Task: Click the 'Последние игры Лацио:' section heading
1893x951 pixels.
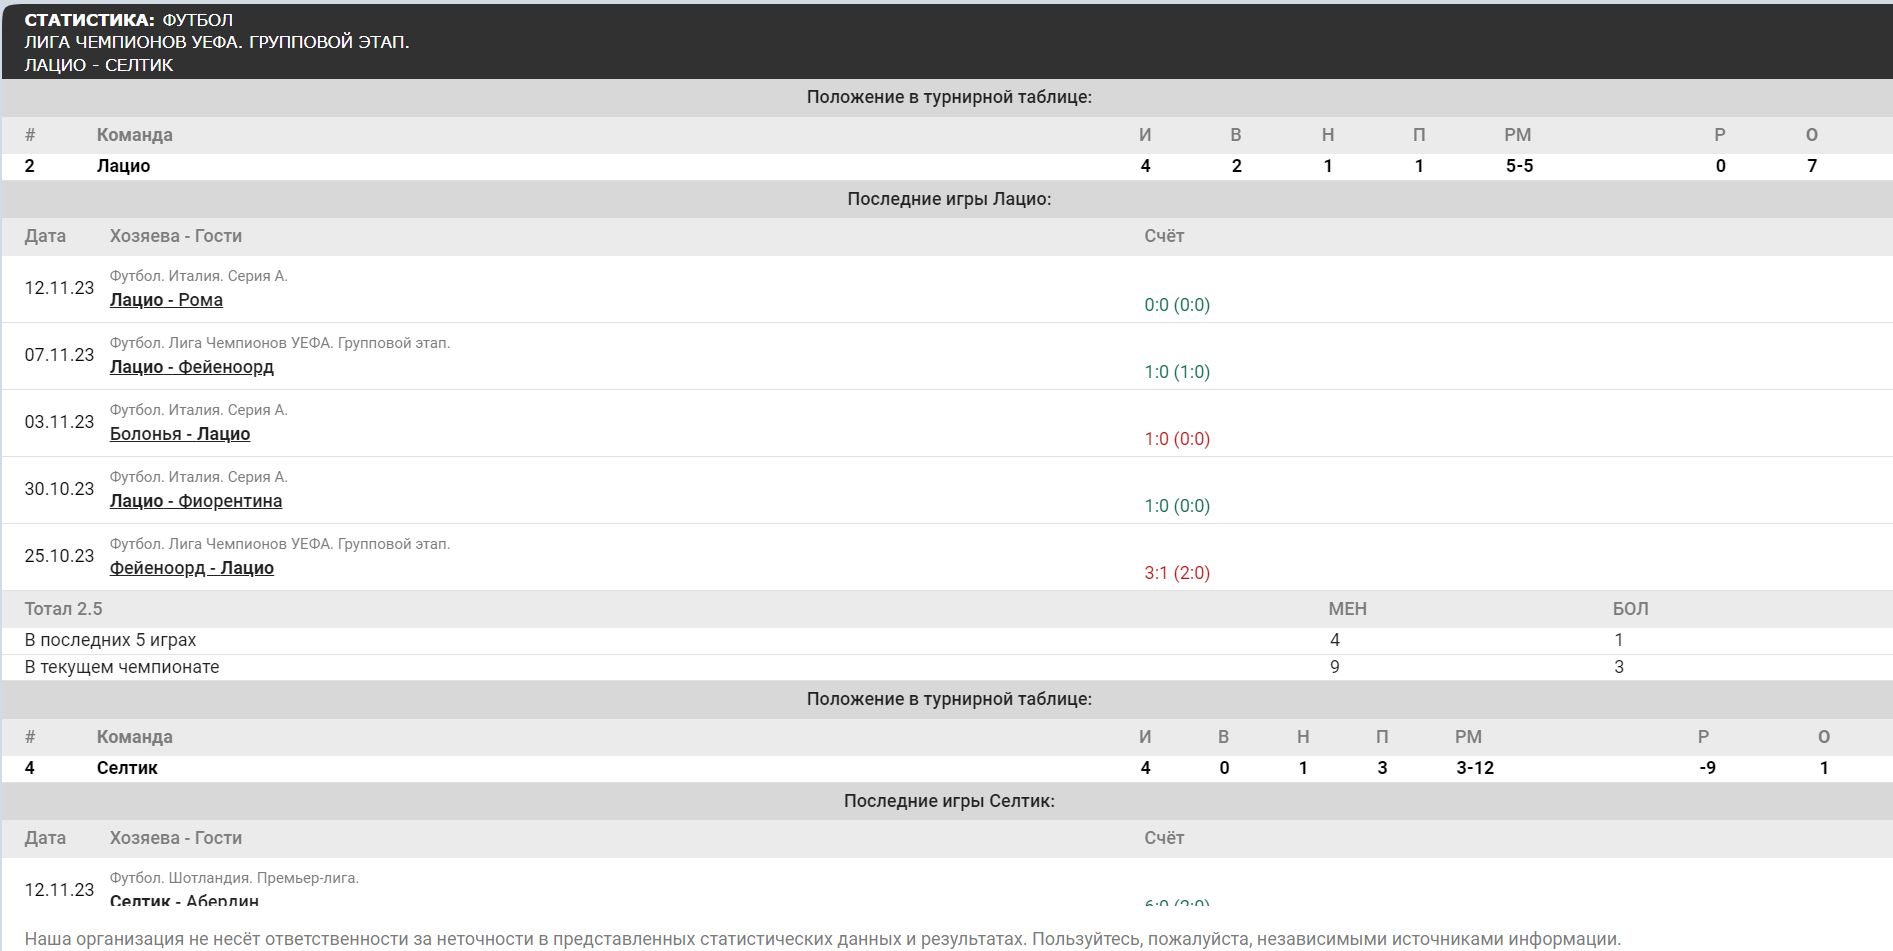Action: (949, 199)
